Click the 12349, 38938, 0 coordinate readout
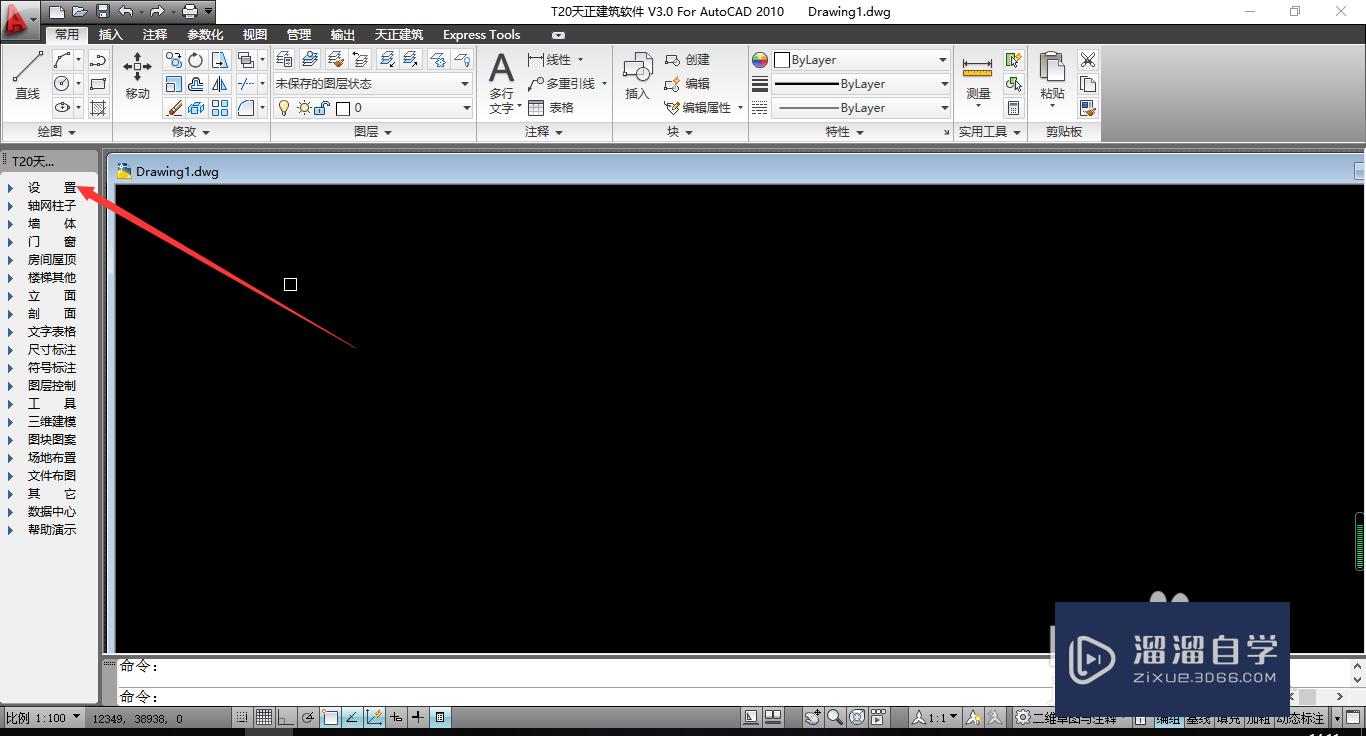1366x736 pixels. [138, 718]
